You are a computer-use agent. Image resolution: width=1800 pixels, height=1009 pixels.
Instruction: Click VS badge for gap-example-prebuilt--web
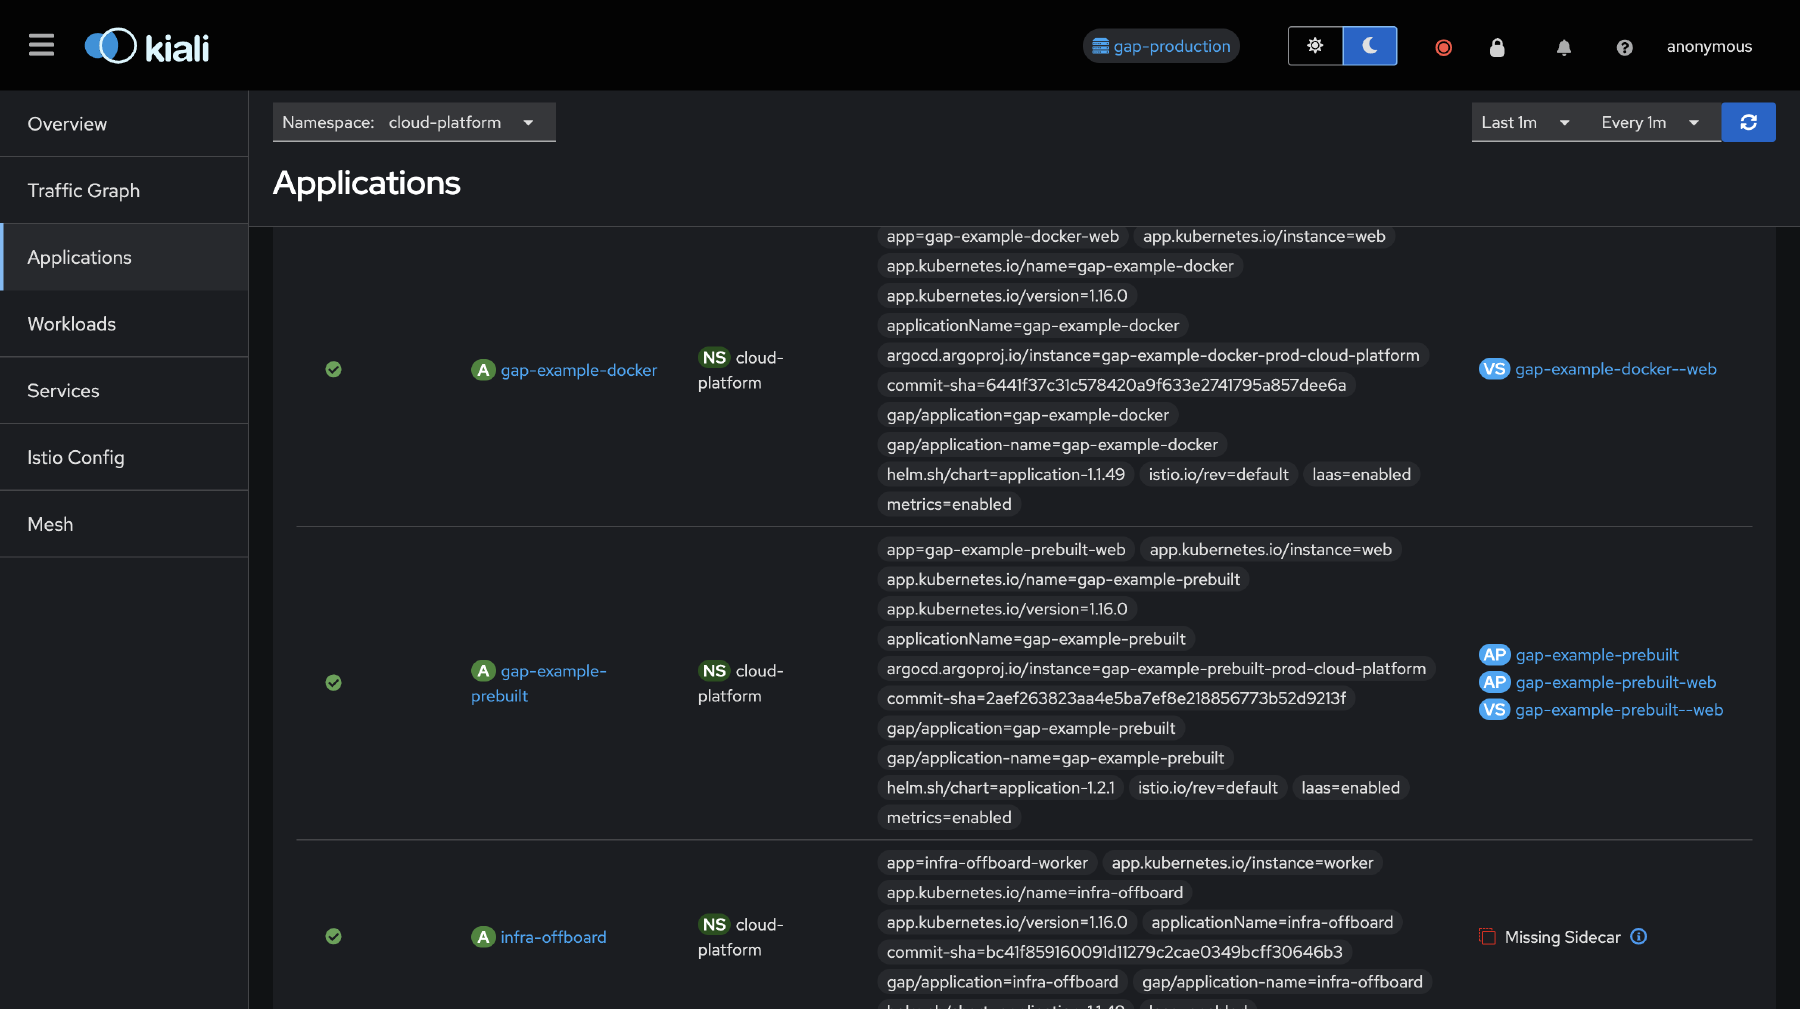[x=1494, y=710]
